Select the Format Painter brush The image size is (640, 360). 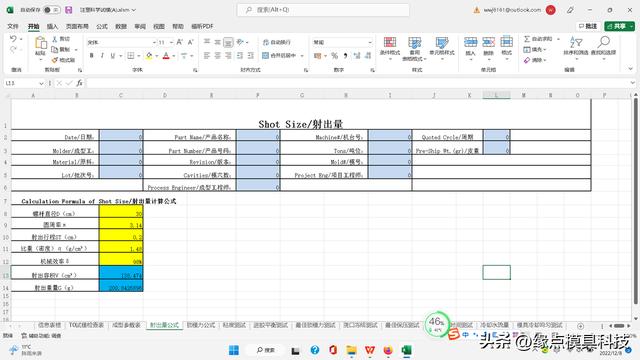(x=55, y=60)
